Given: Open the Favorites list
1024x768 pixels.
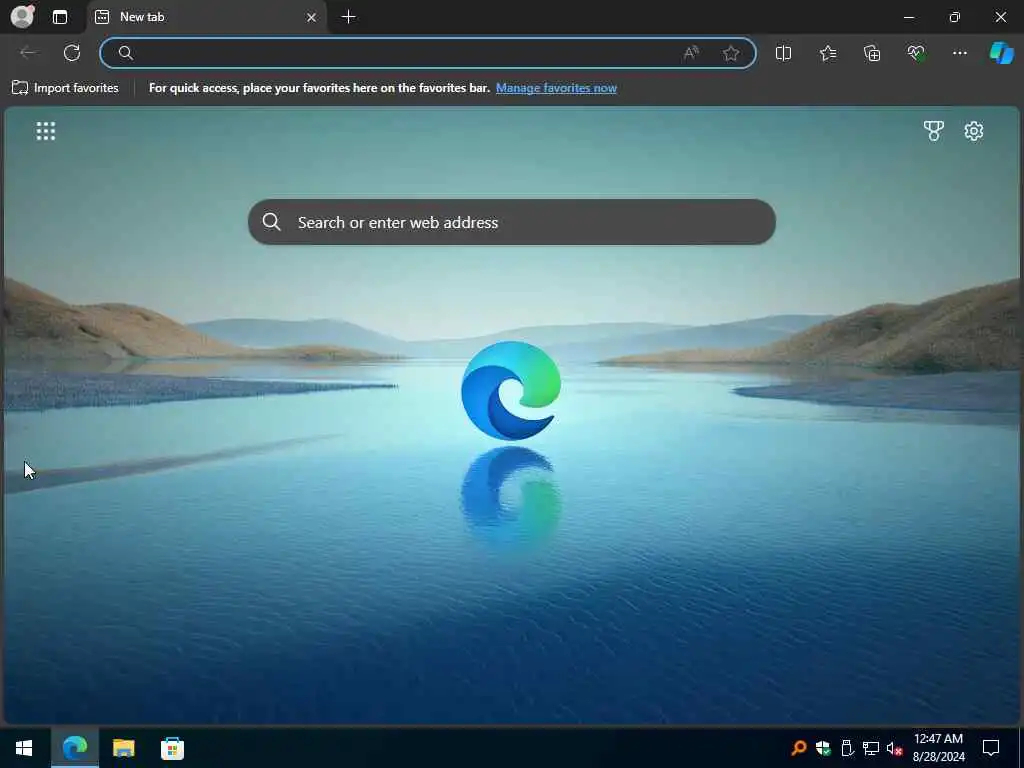Looking at the screenshot, I should pos(827,53).
